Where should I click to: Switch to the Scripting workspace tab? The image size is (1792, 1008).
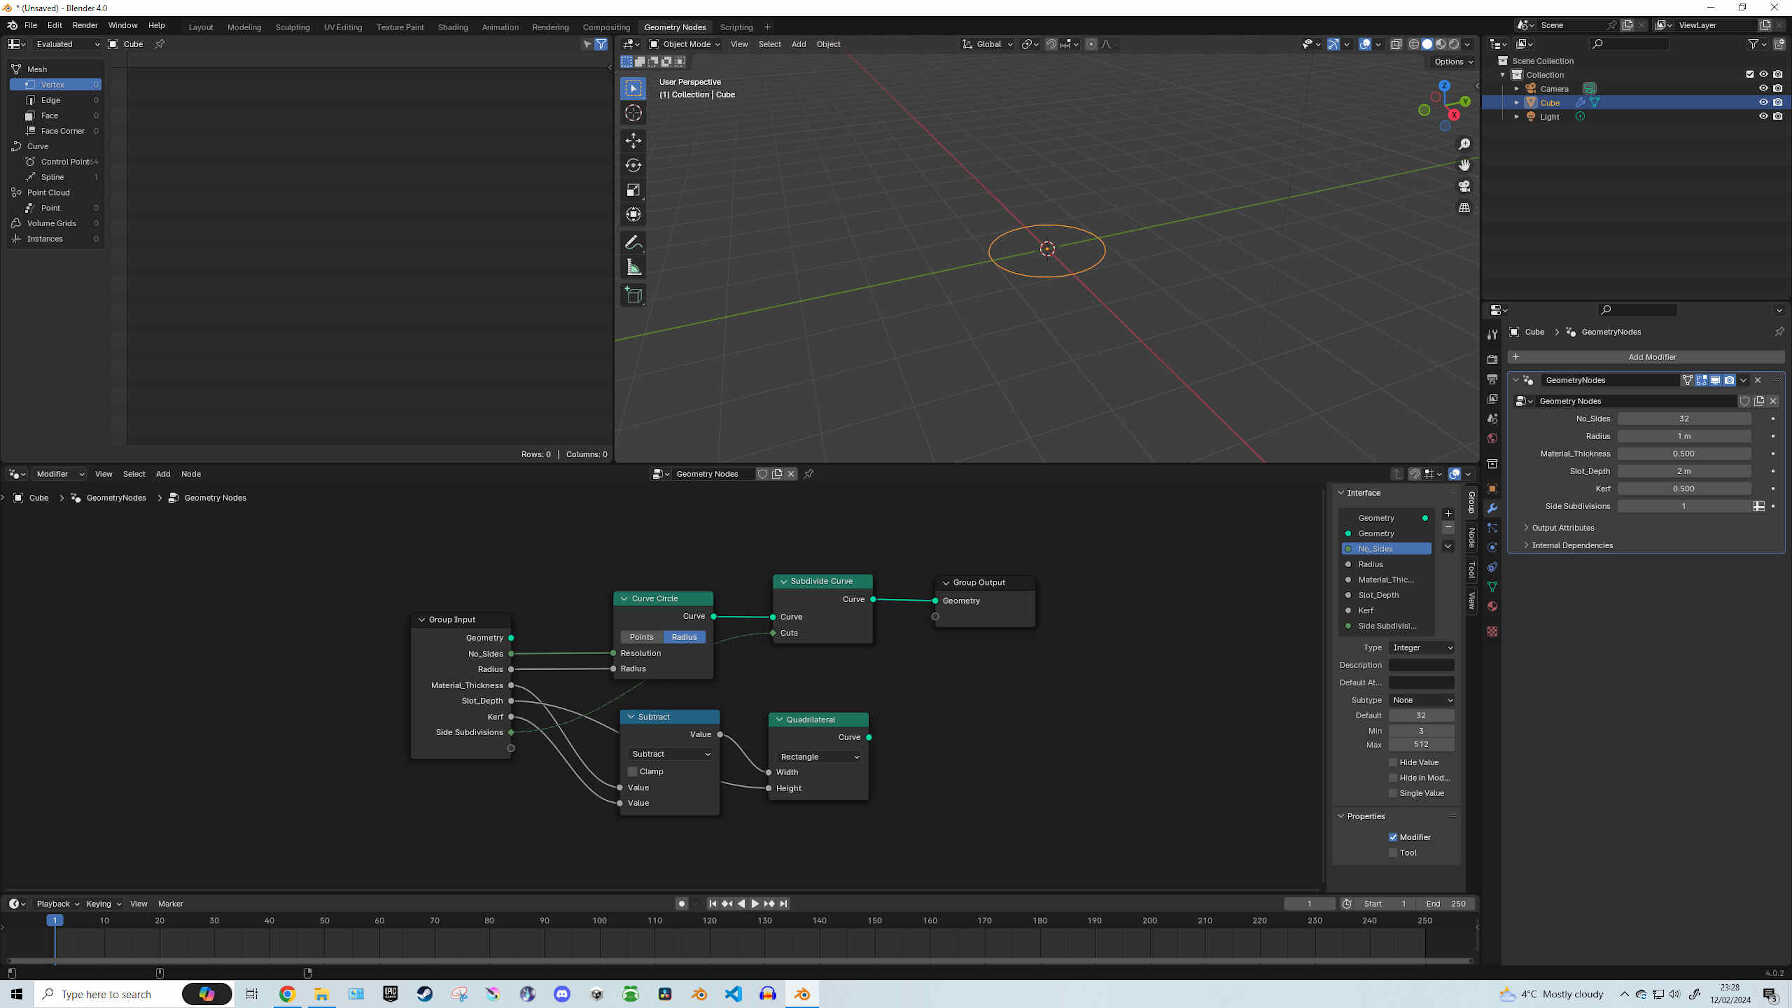point(736,27)
